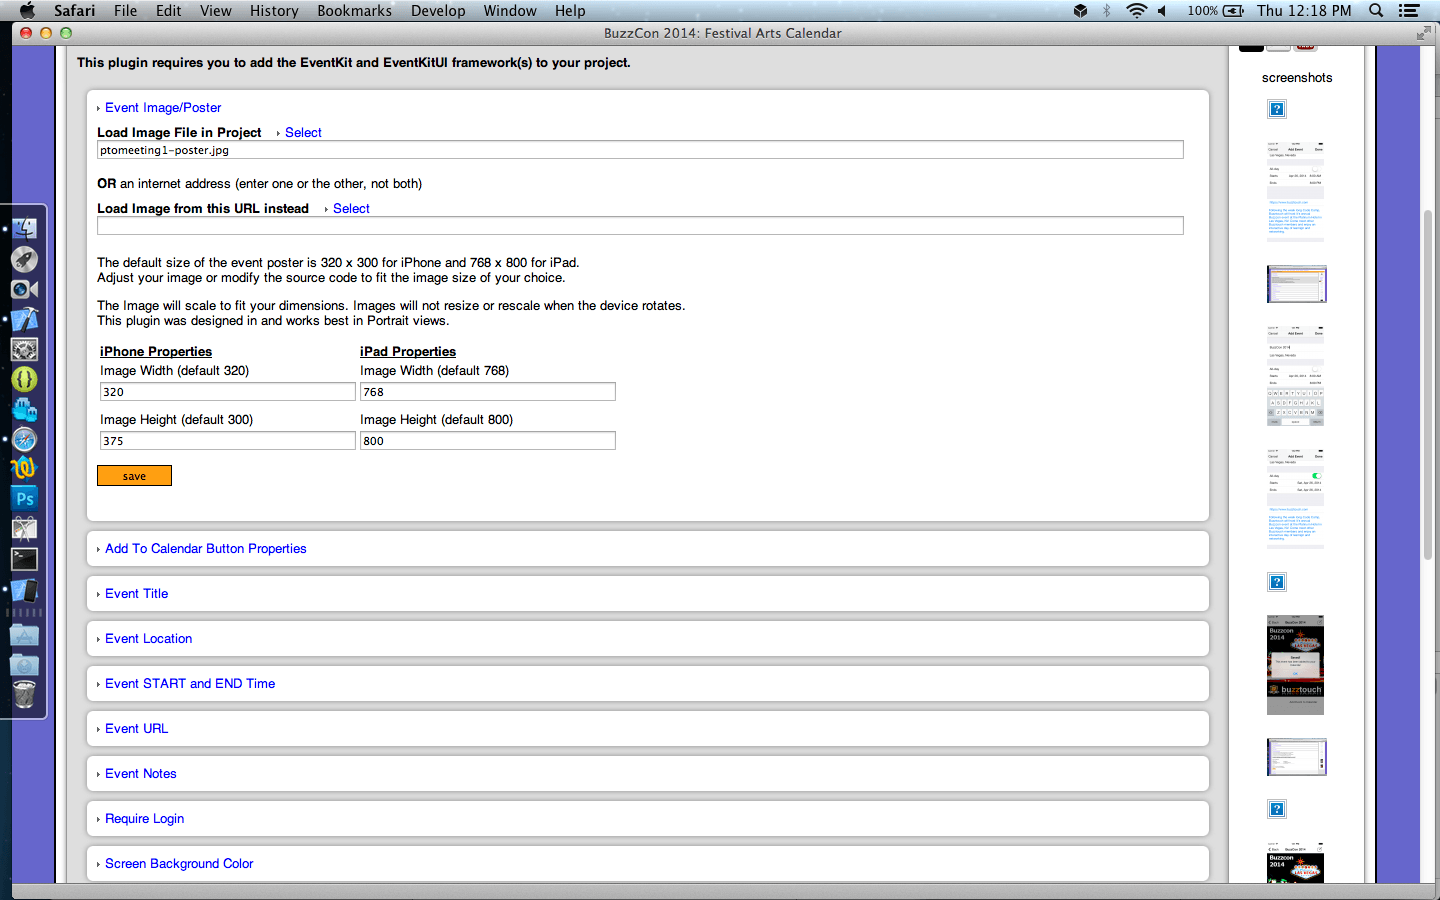Open Spotlight search magnifier

[x=1376, y=11]
